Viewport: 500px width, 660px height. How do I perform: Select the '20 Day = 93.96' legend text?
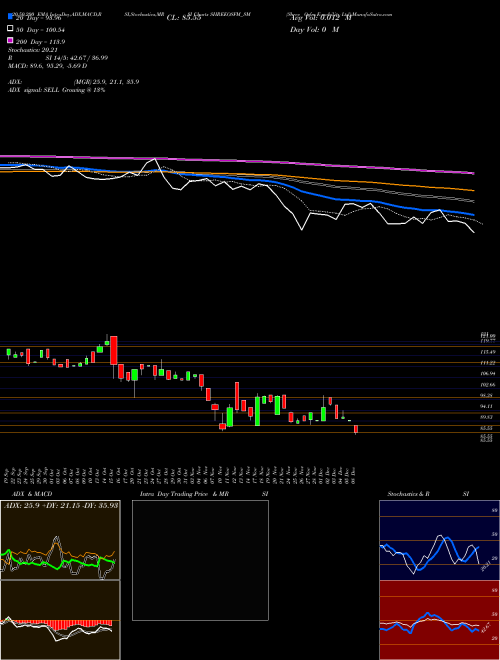click(39, 18)
